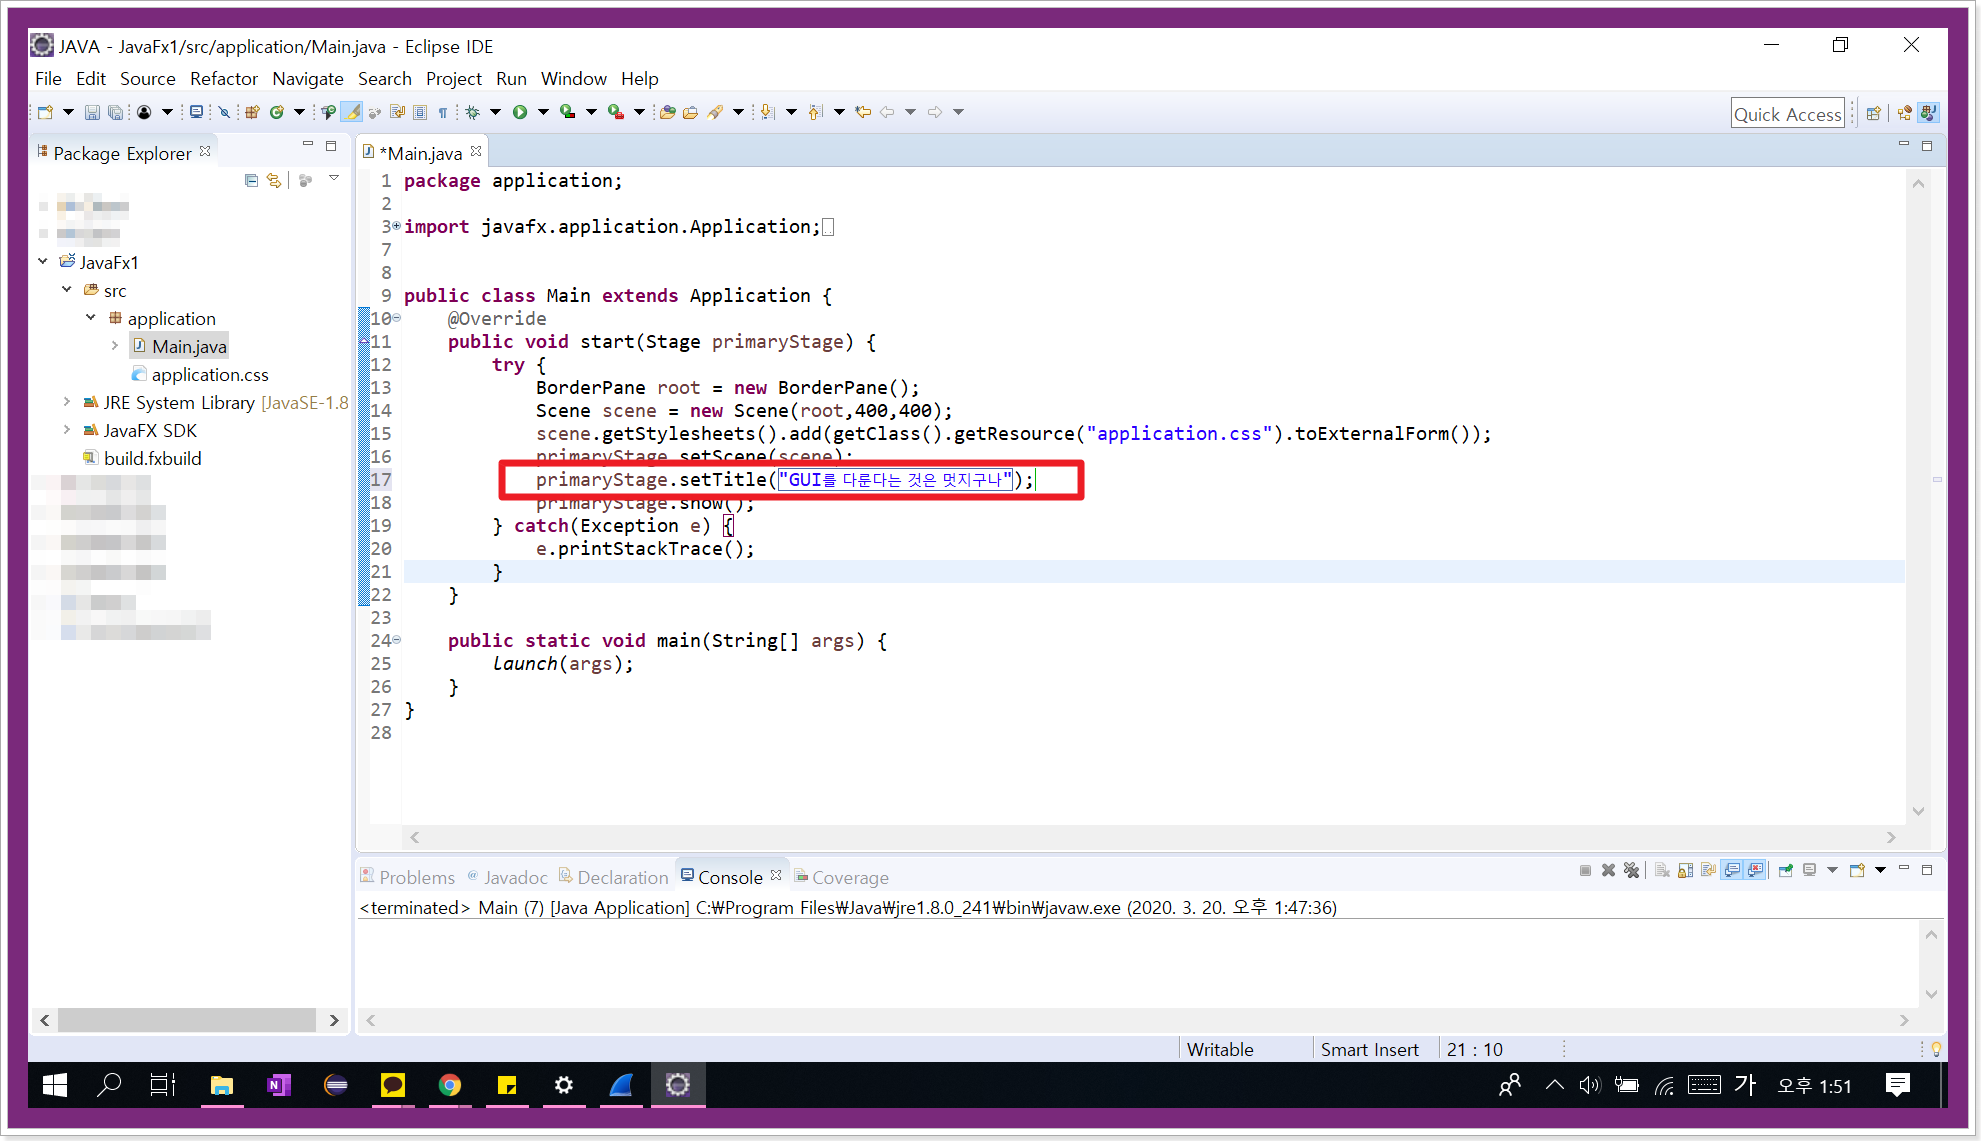Viewport: 1981px width, 1141px height.
Task: Minimize the Package Explorer view
Action: 308,146
